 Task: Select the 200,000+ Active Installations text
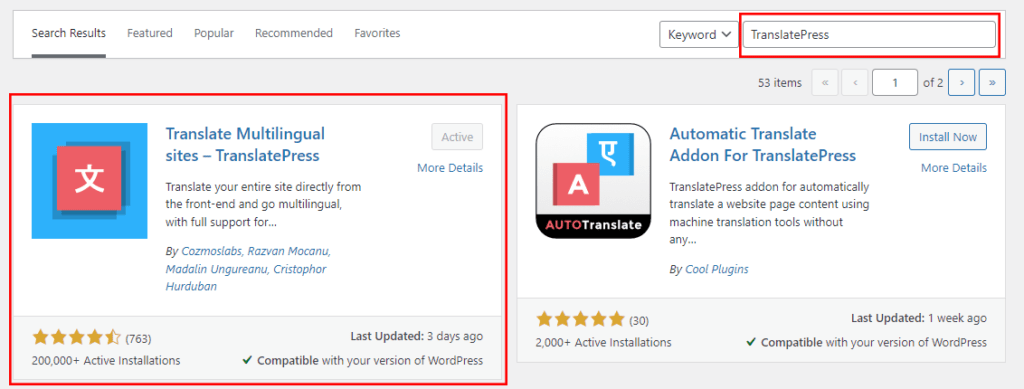click(106, 360)
